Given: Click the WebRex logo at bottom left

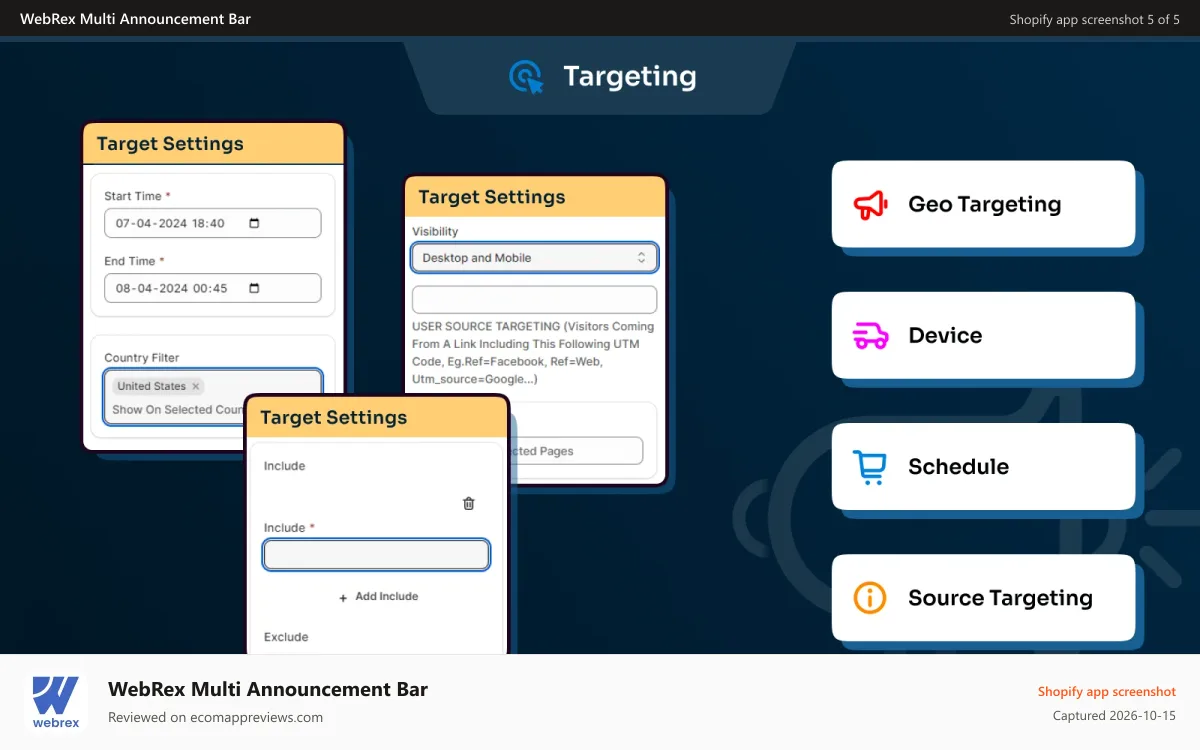Looking at the screenshot, I should coord(56,702).
